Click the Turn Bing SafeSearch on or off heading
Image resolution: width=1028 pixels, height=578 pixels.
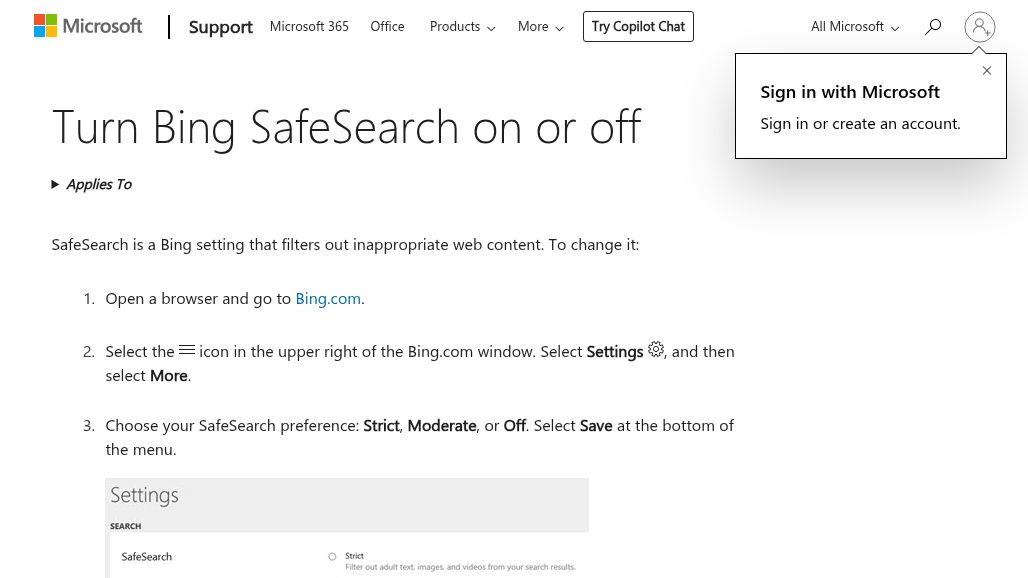click(x=346, y=127)
